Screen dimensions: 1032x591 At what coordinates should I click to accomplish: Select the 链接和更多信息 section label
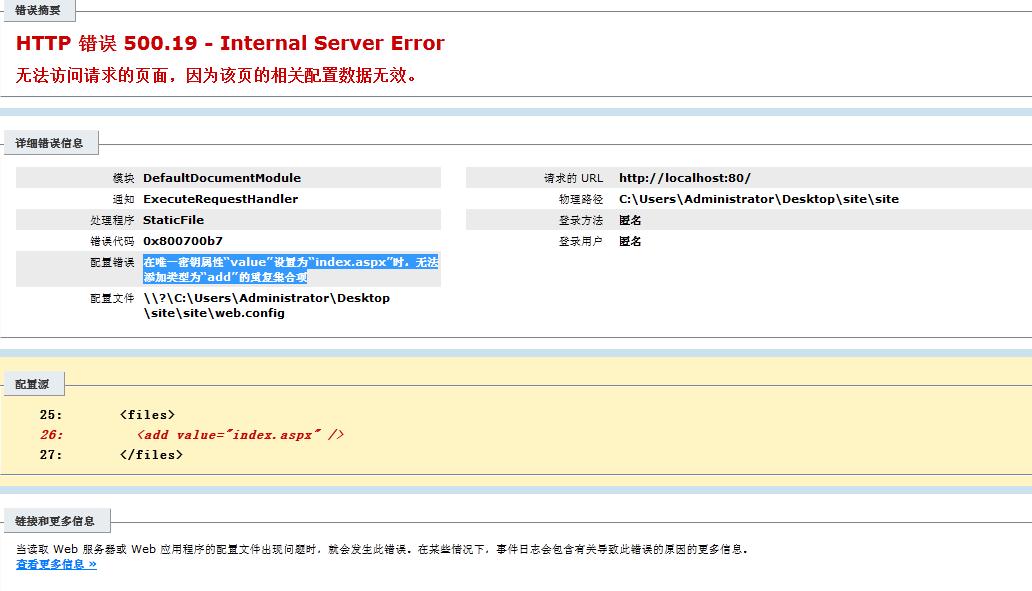(55, 521)
